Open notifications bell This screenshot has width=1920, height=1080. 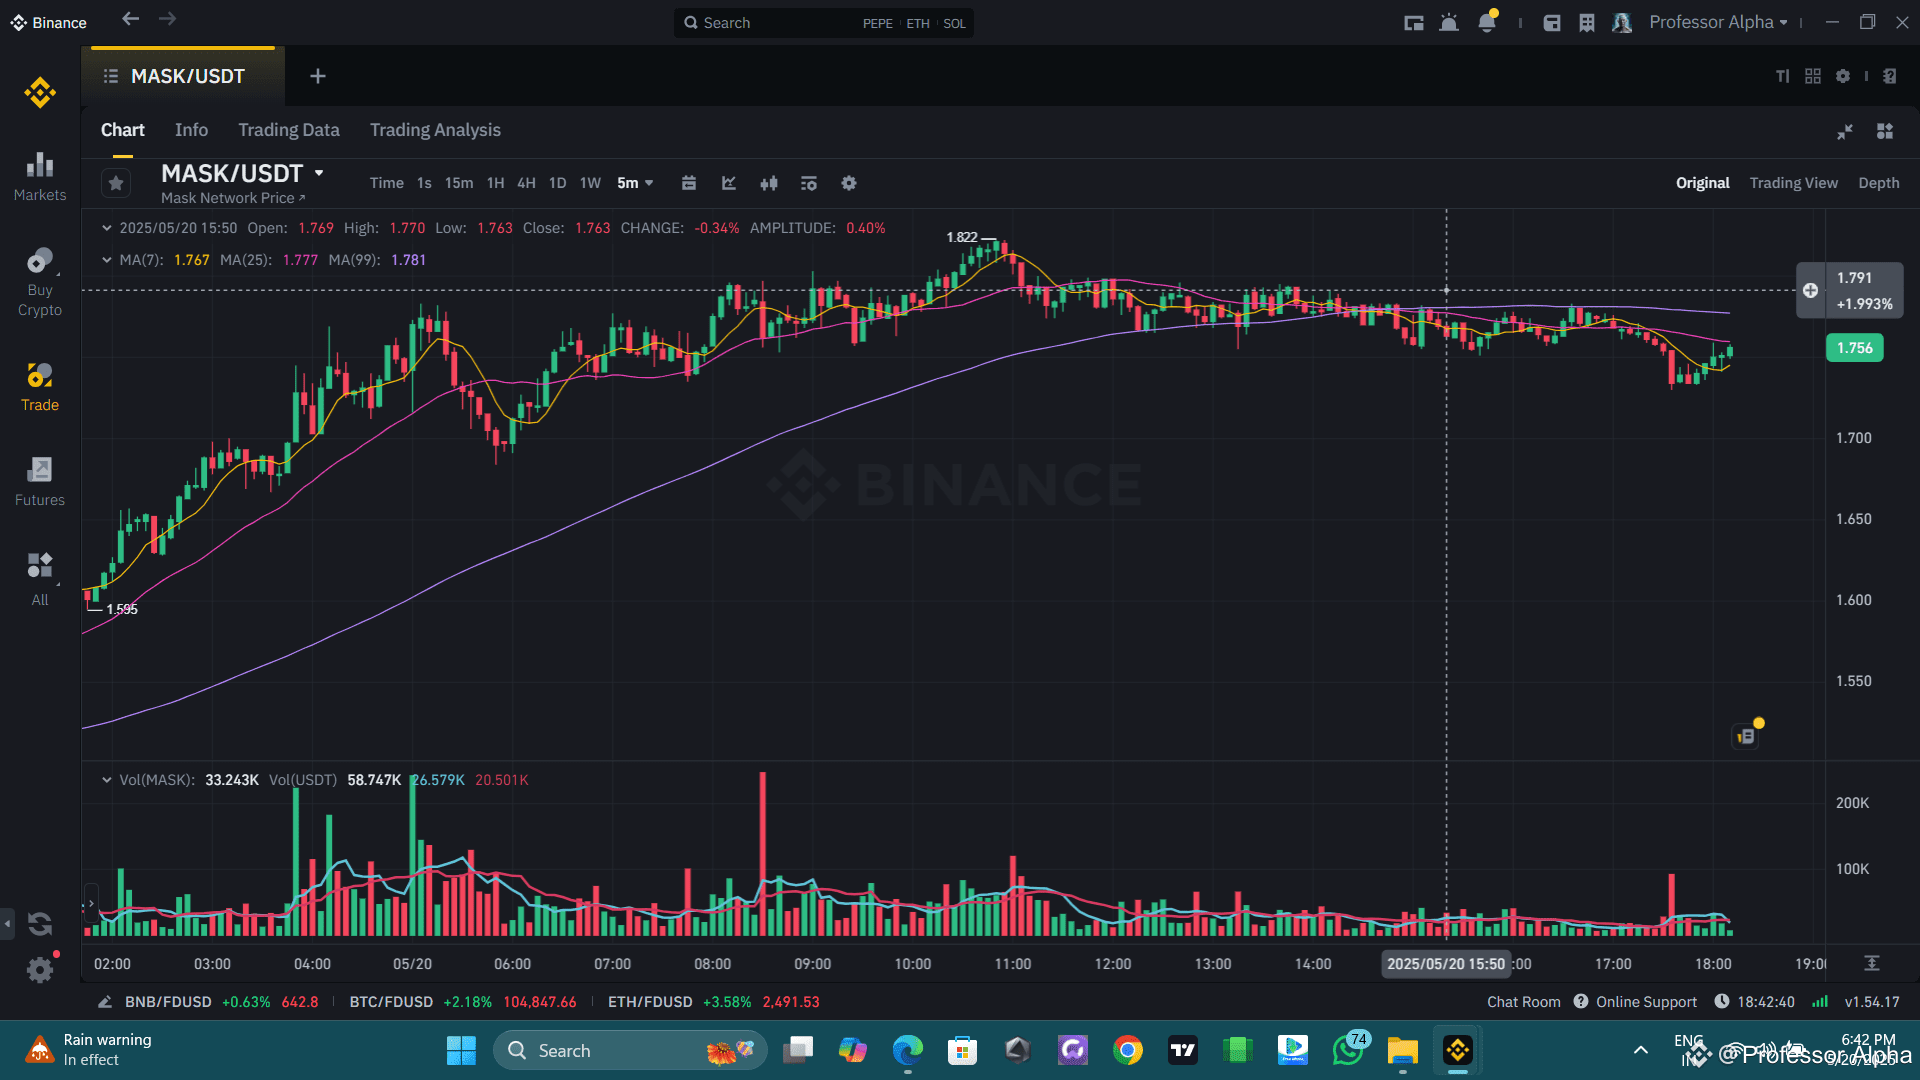pyautogui.click(x=1487, y=22)
